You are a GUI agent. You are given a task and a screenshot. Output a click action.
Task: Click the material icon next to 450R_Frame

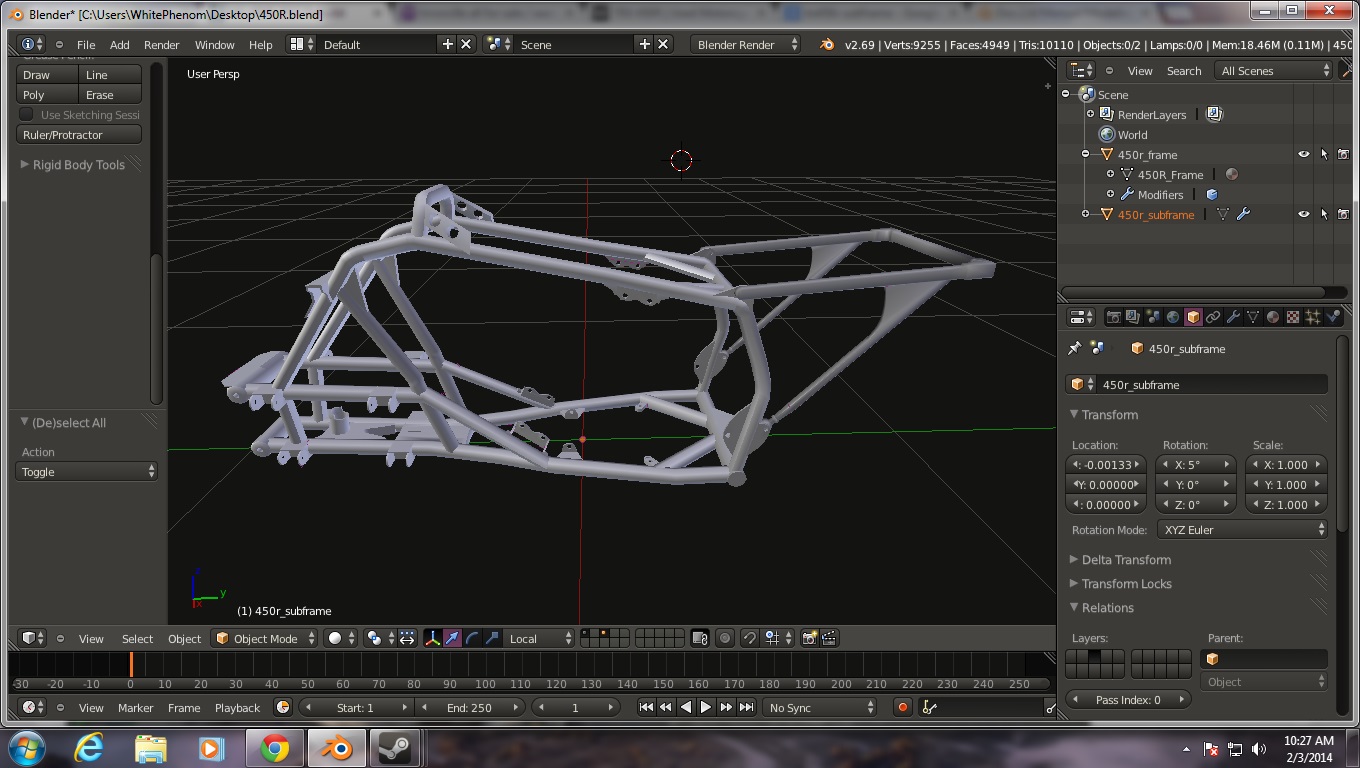(x=1232, y=174)
